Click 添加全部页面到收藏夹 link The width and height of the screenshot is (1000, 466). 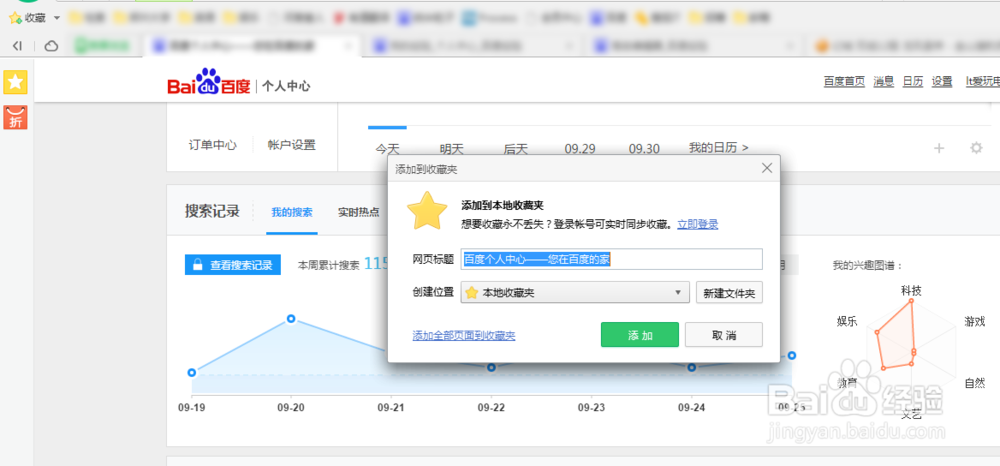tap(464, 335)
